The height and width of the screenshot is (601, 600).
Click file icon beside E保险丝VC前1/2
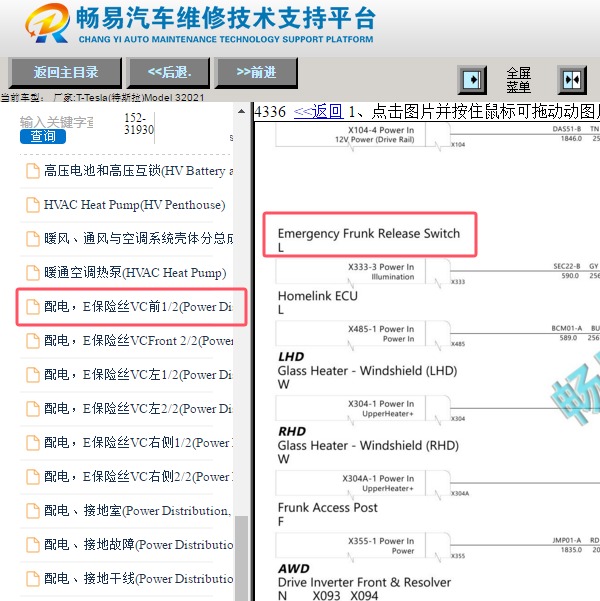33,307
